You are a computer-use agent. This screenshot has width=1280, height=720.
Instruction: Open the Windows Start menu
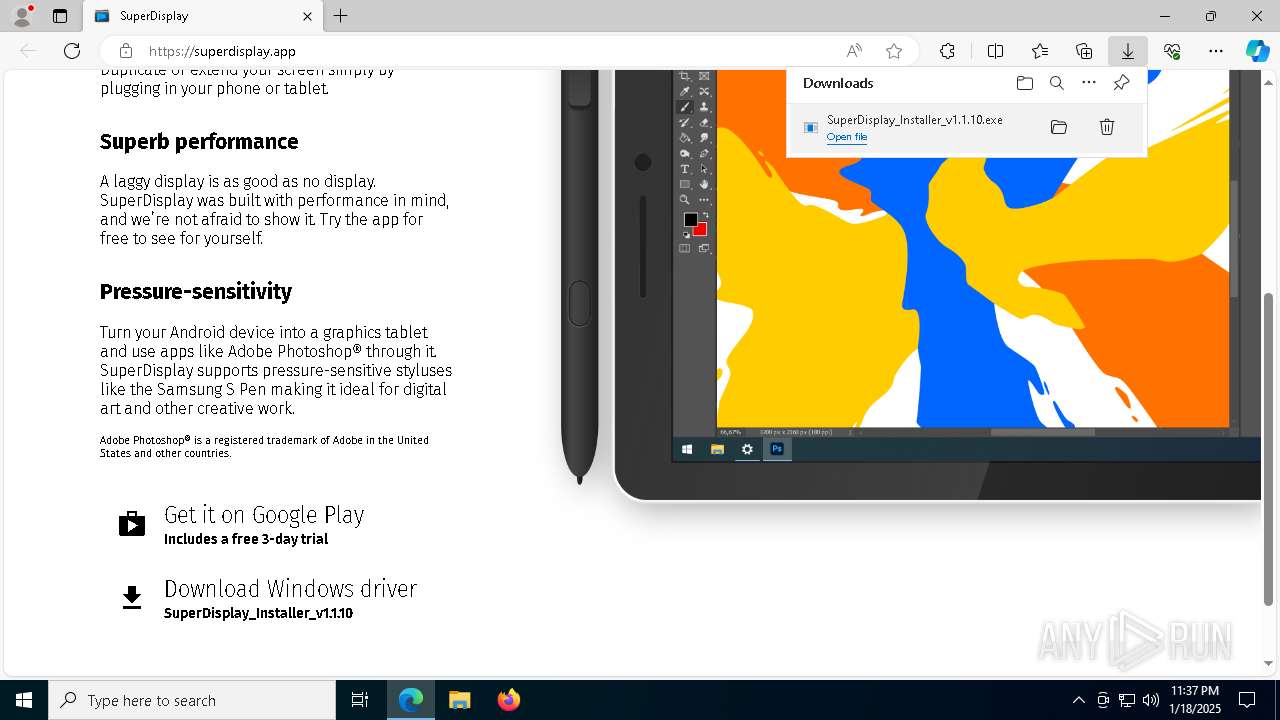(24, 700)
